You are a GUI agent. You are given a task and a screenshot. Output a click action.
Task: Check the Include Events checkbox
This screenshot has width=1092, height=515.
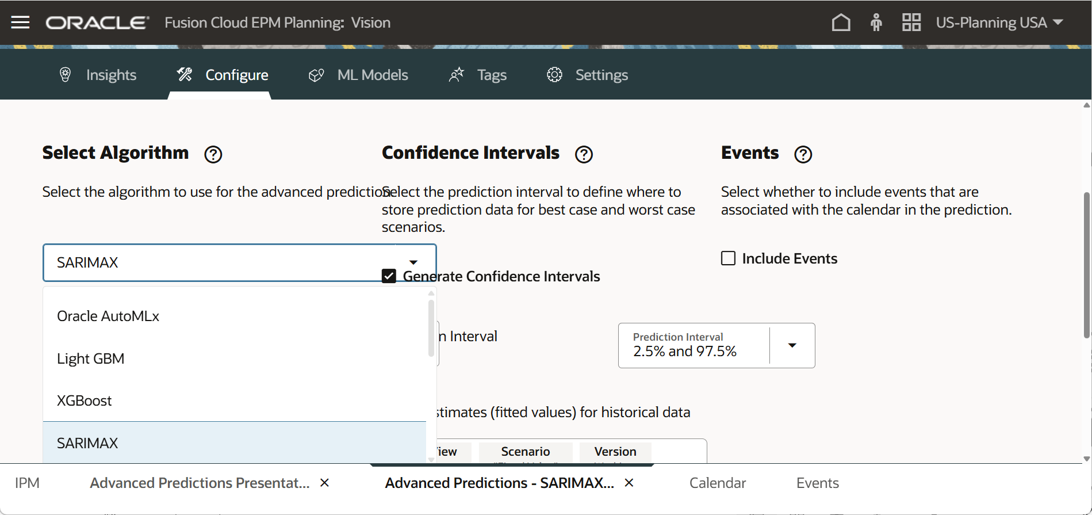tap(728, 259)
